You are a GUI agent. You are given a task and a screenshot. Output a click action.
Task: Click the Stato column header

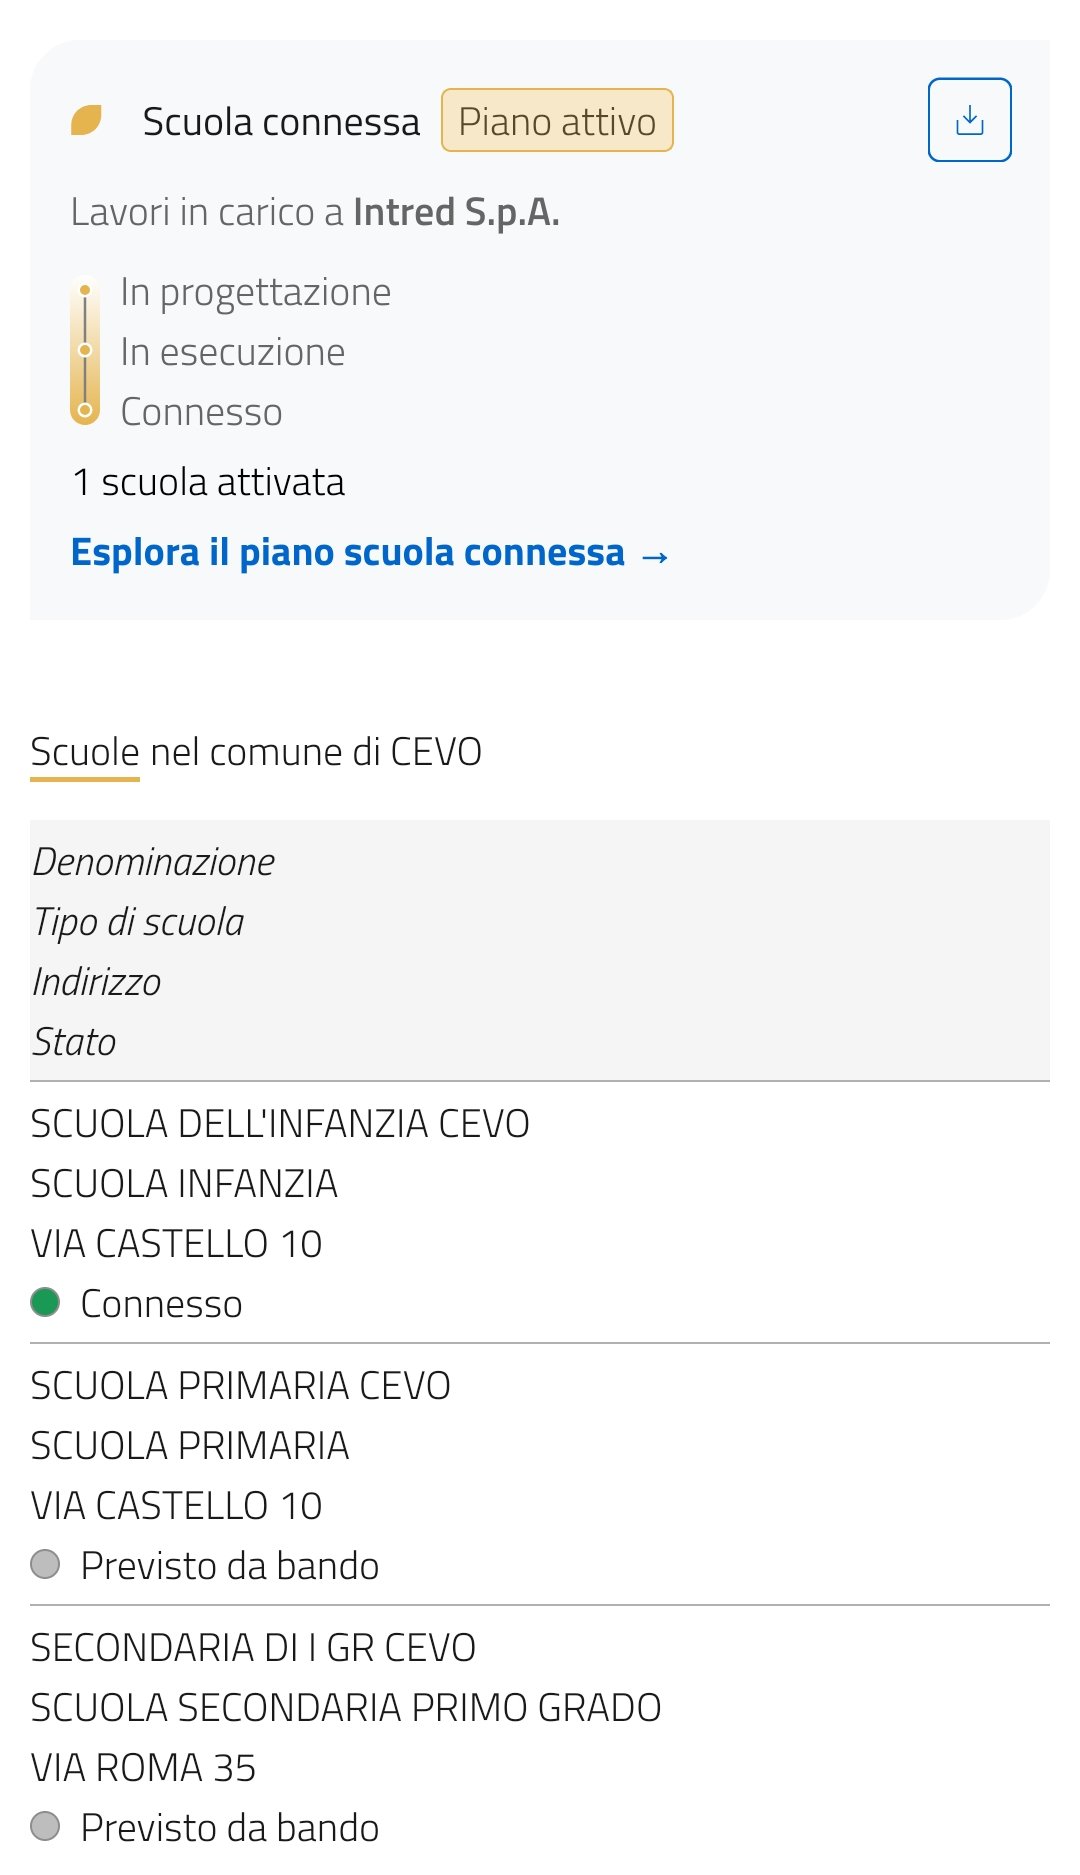pos(75,1042)
